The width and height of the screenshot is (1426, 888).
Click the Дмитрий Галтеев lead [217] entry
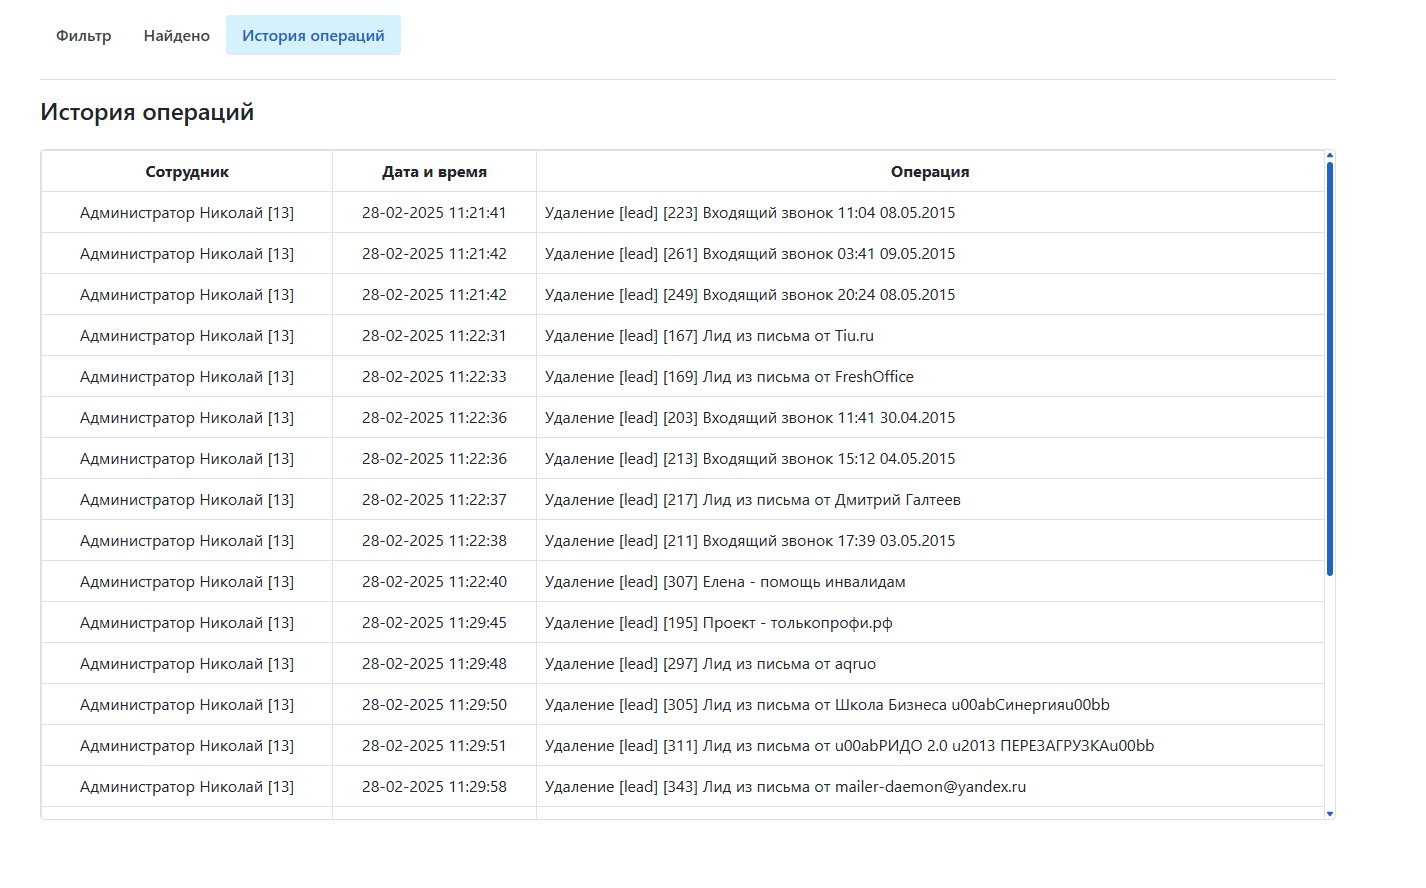(x=752, y=500)
